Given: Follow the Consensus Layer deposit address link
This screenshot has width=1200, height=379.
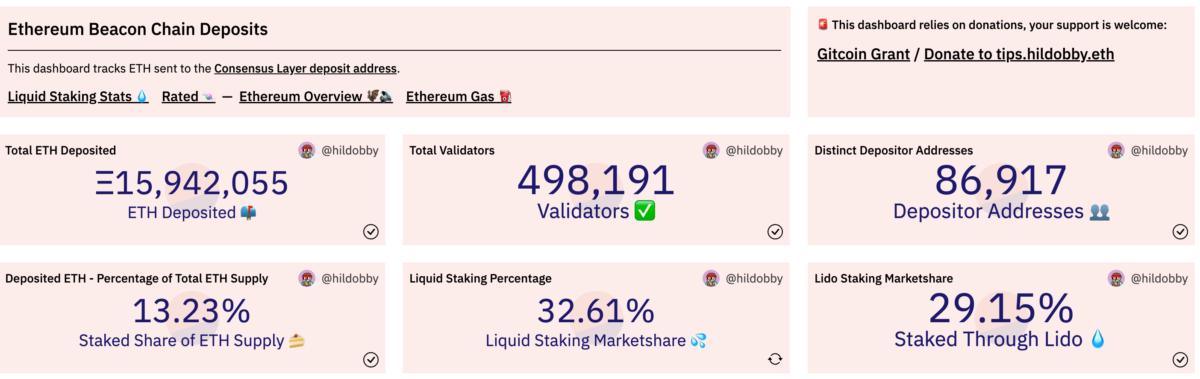Looking at the screenshot, I should [306, 68].
